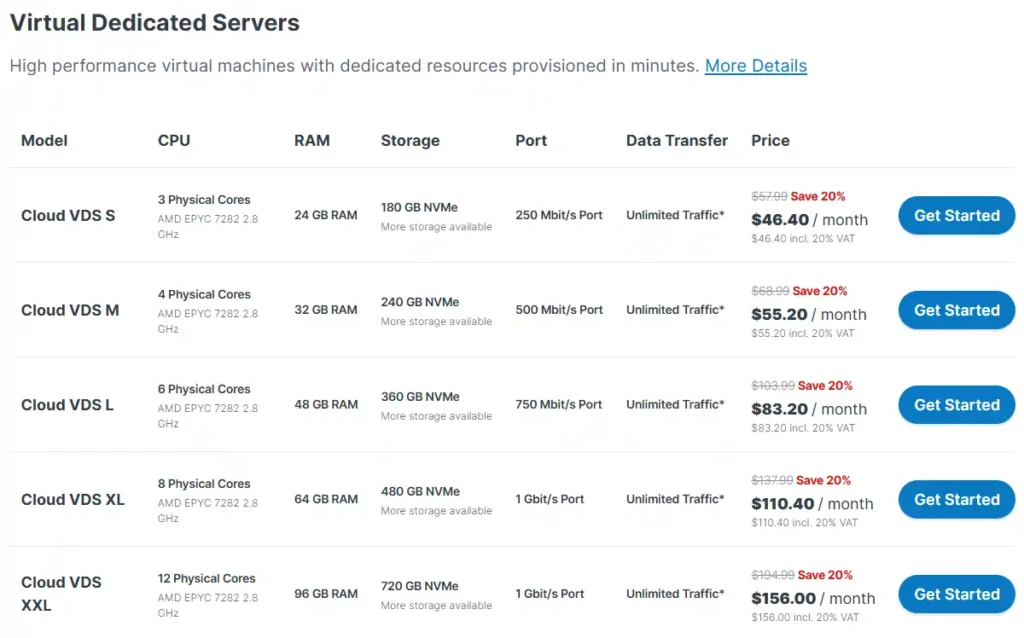Click Get Started for Cloud VDS XXL
Image resolution: width=1024 pixels, height=638 pixels.
(x=955, y=593)
